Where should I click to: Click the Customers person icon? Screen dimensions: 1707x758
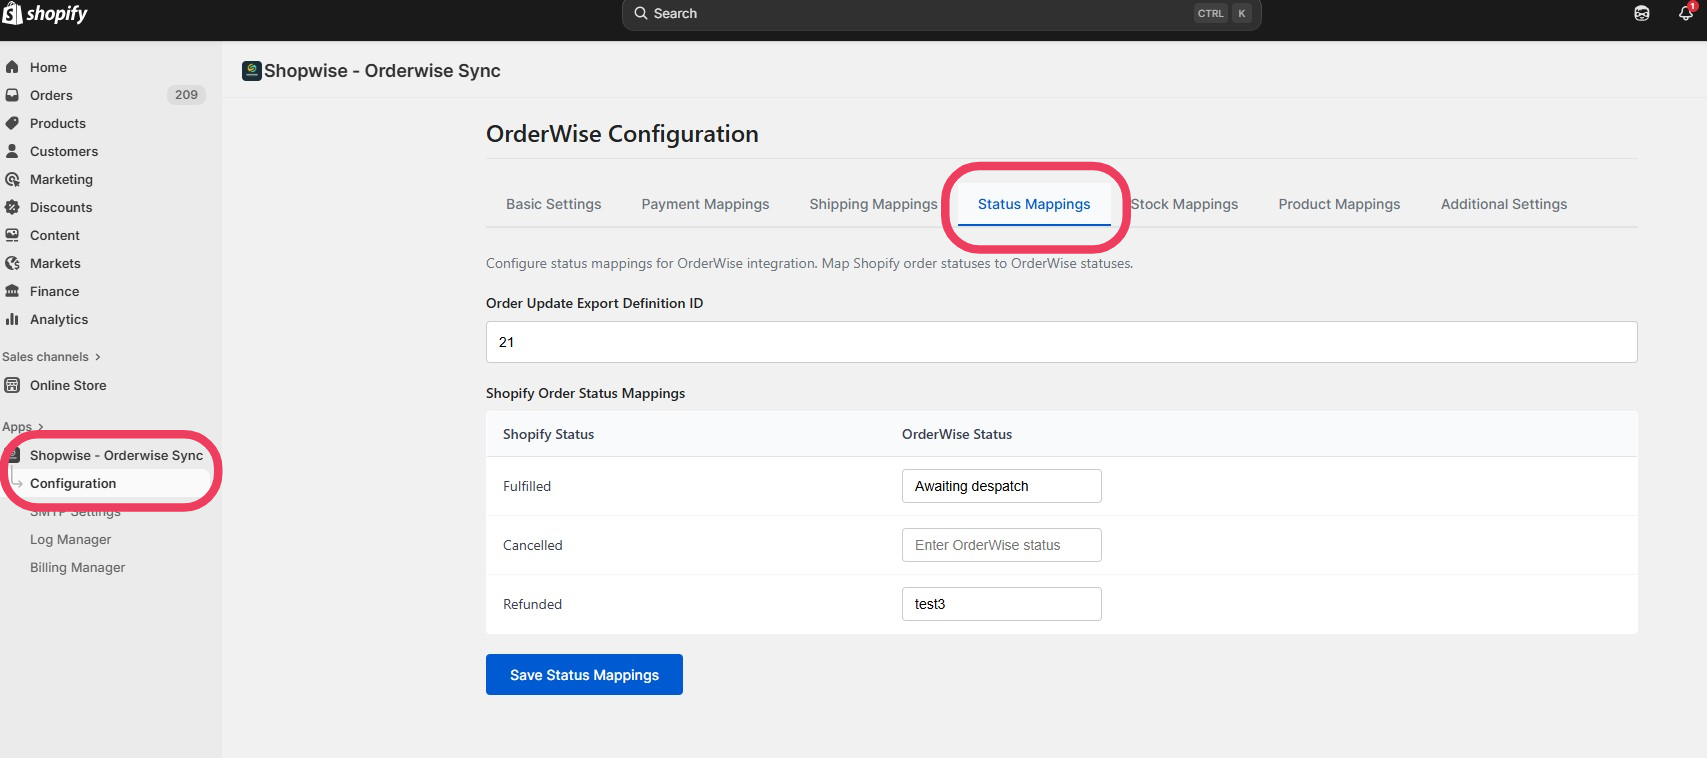click(12, 151)
